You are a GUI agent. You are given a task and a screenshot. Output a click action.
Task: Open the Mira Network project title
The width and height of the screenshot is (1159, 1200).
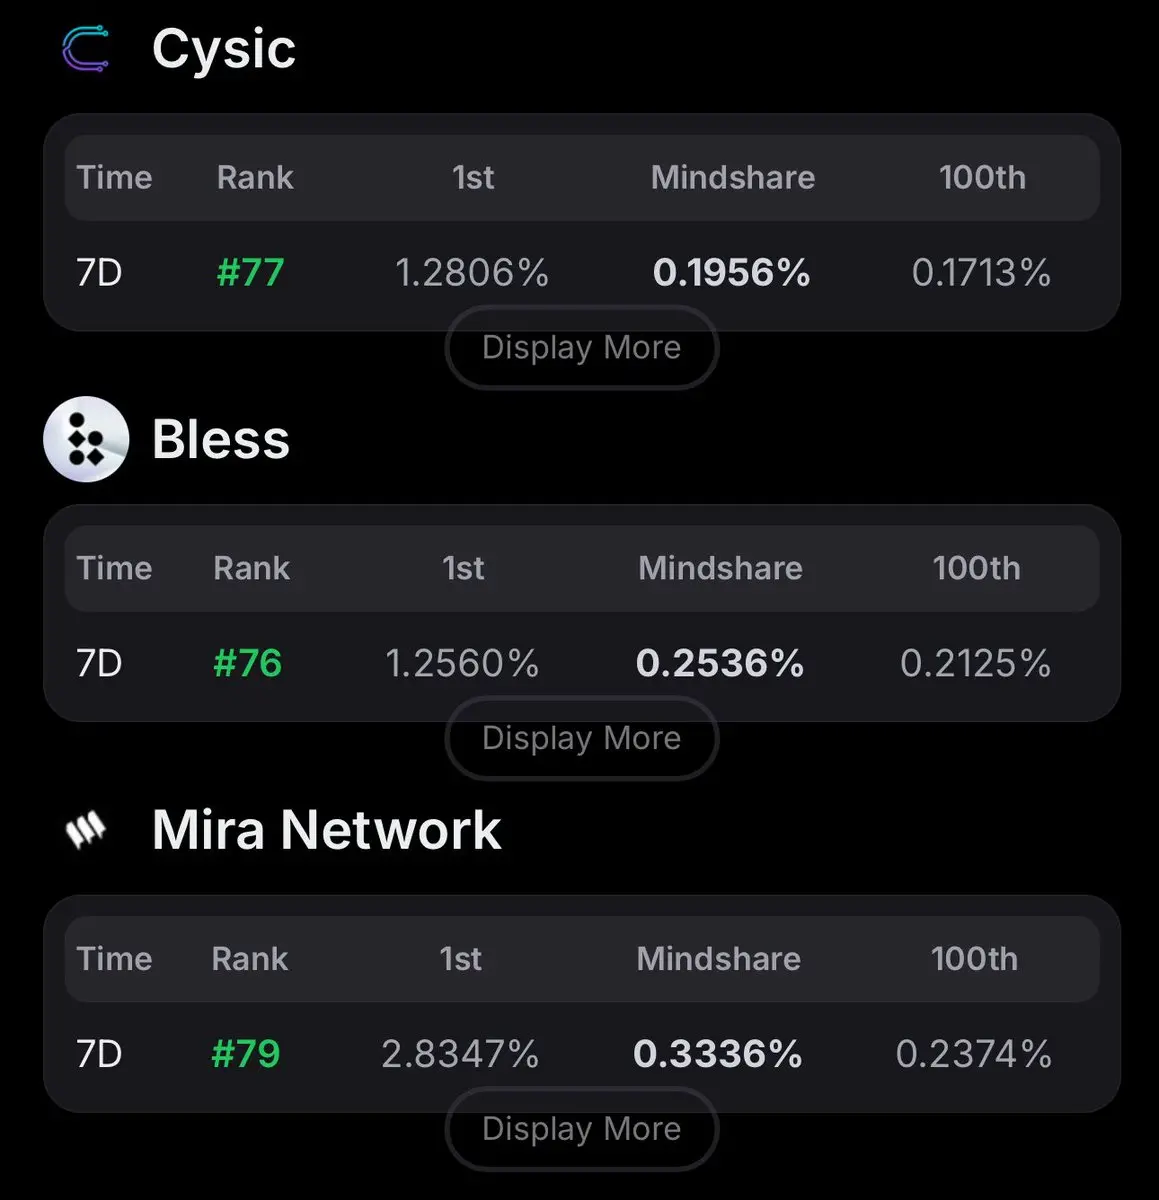pos(327,830)
